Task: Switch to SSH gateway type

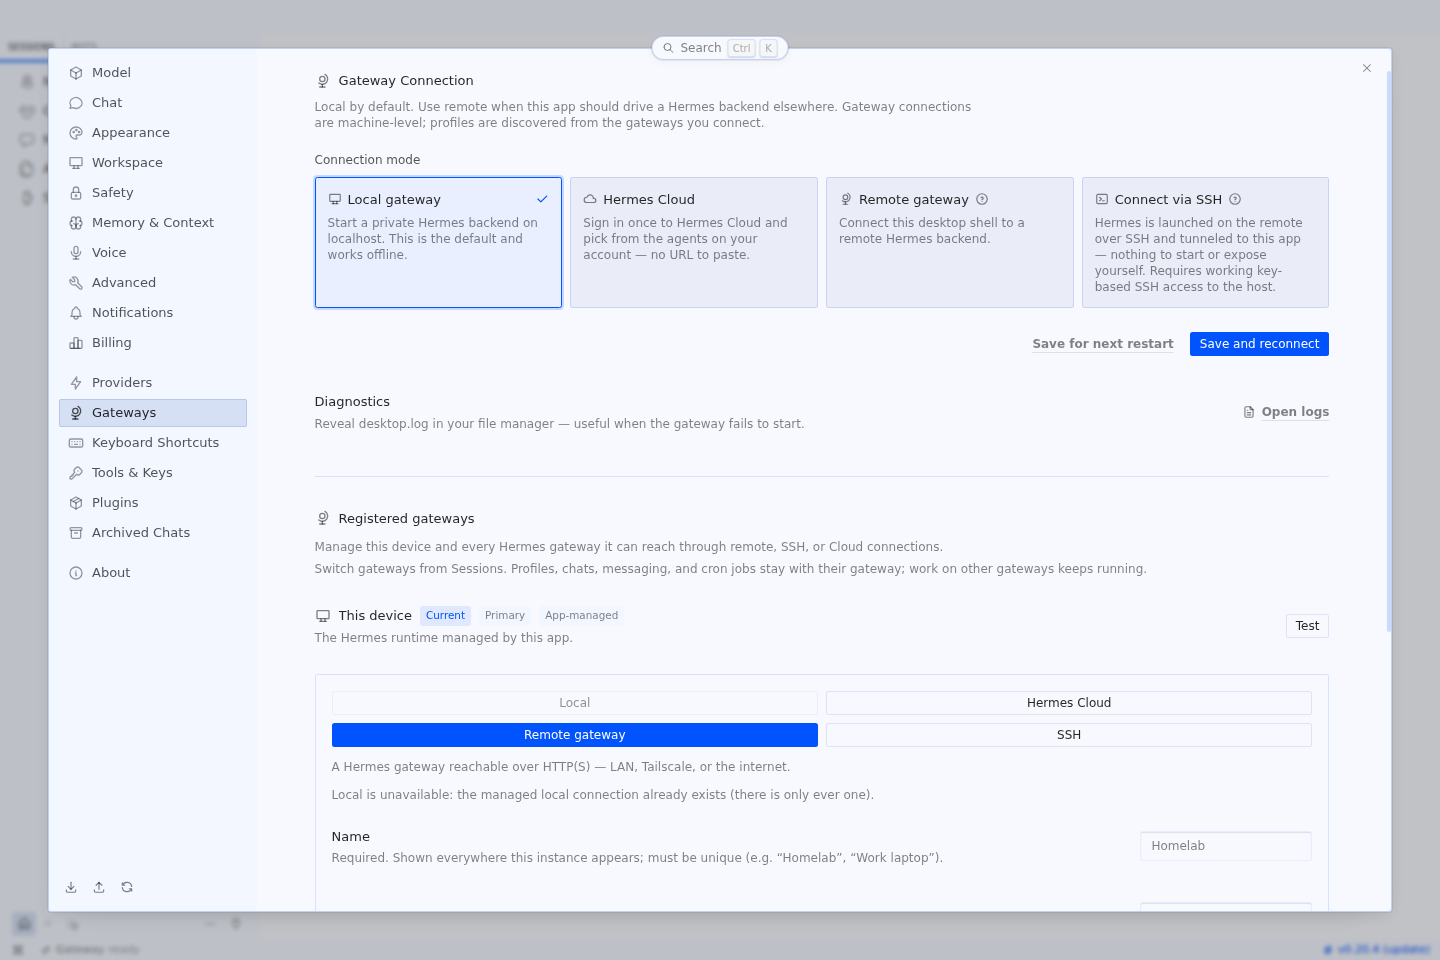Action: tap(1069, 735)
